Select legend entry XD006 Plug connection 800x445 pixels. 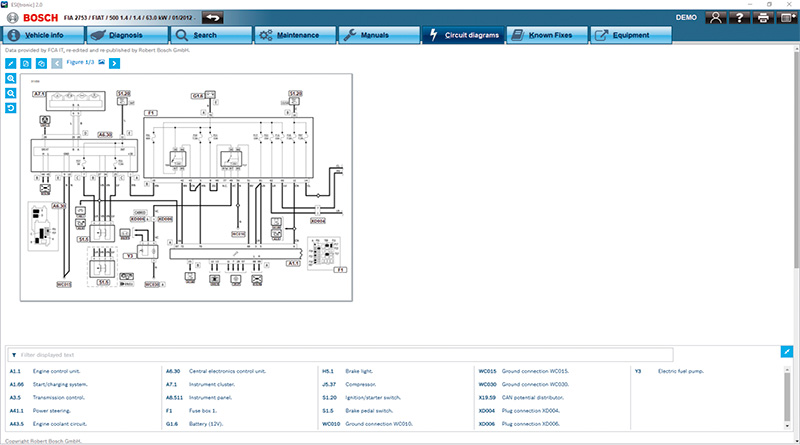click(x=519, y=424)
